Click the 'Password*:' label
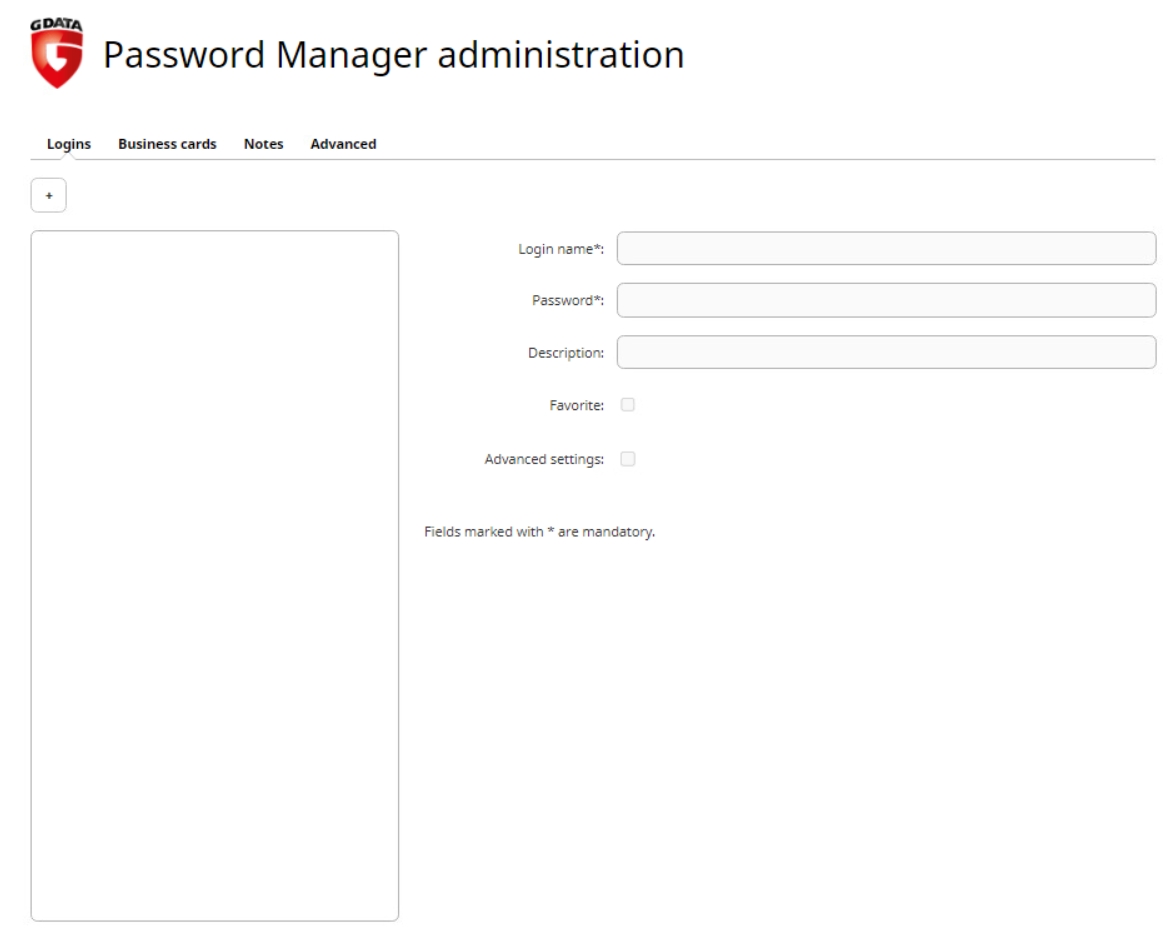This screenshot has width=1173, height=945. (568, 301)
